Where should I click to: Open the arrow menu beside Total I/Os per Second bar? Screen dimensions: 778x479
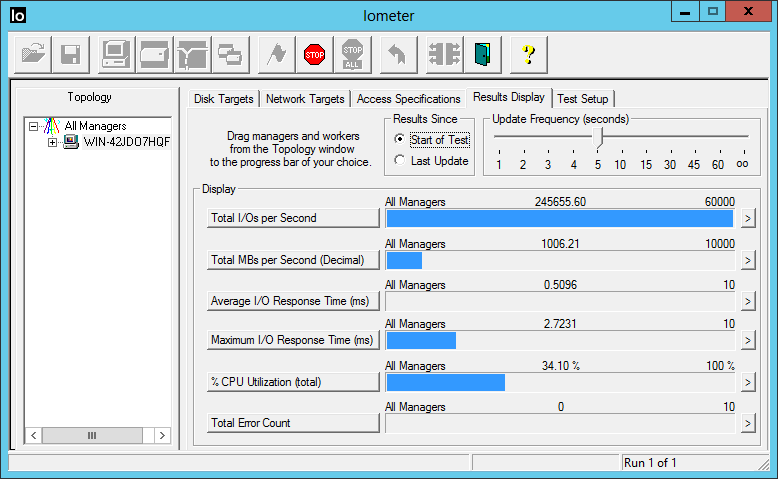747,219
